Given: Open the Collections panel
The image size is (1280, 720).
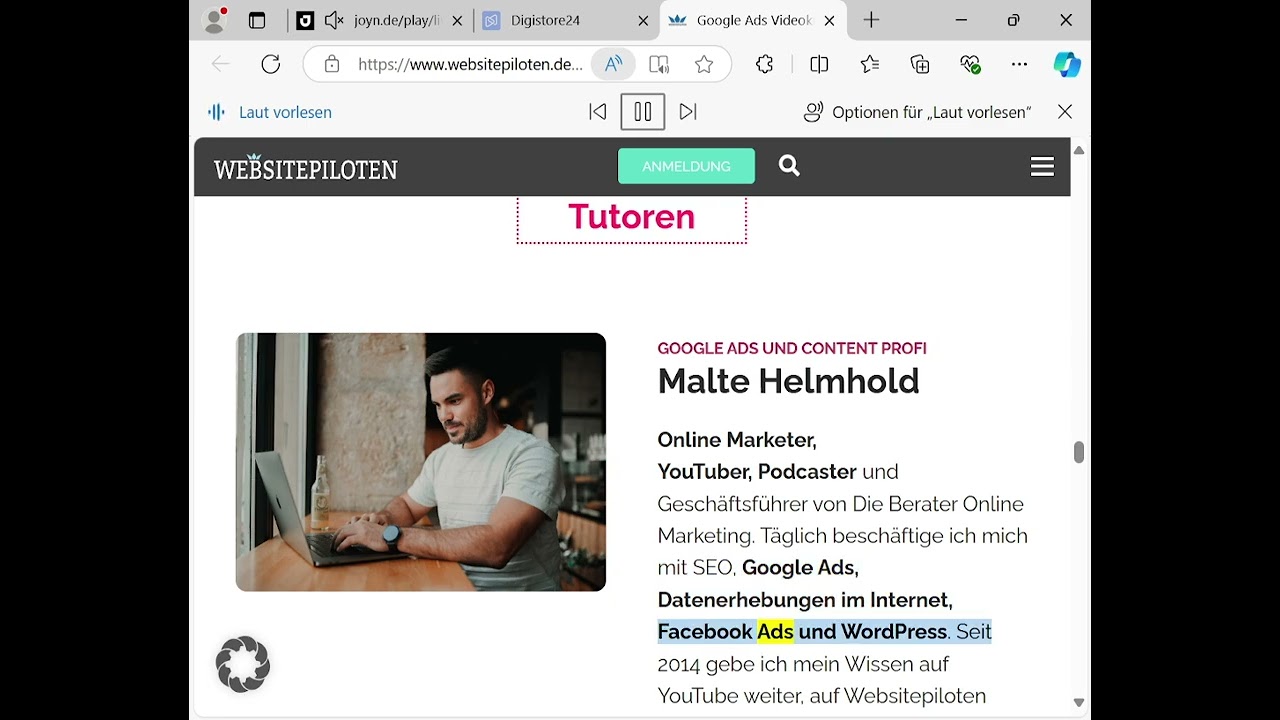Looking at the screenshot, I should coord(920,64).
